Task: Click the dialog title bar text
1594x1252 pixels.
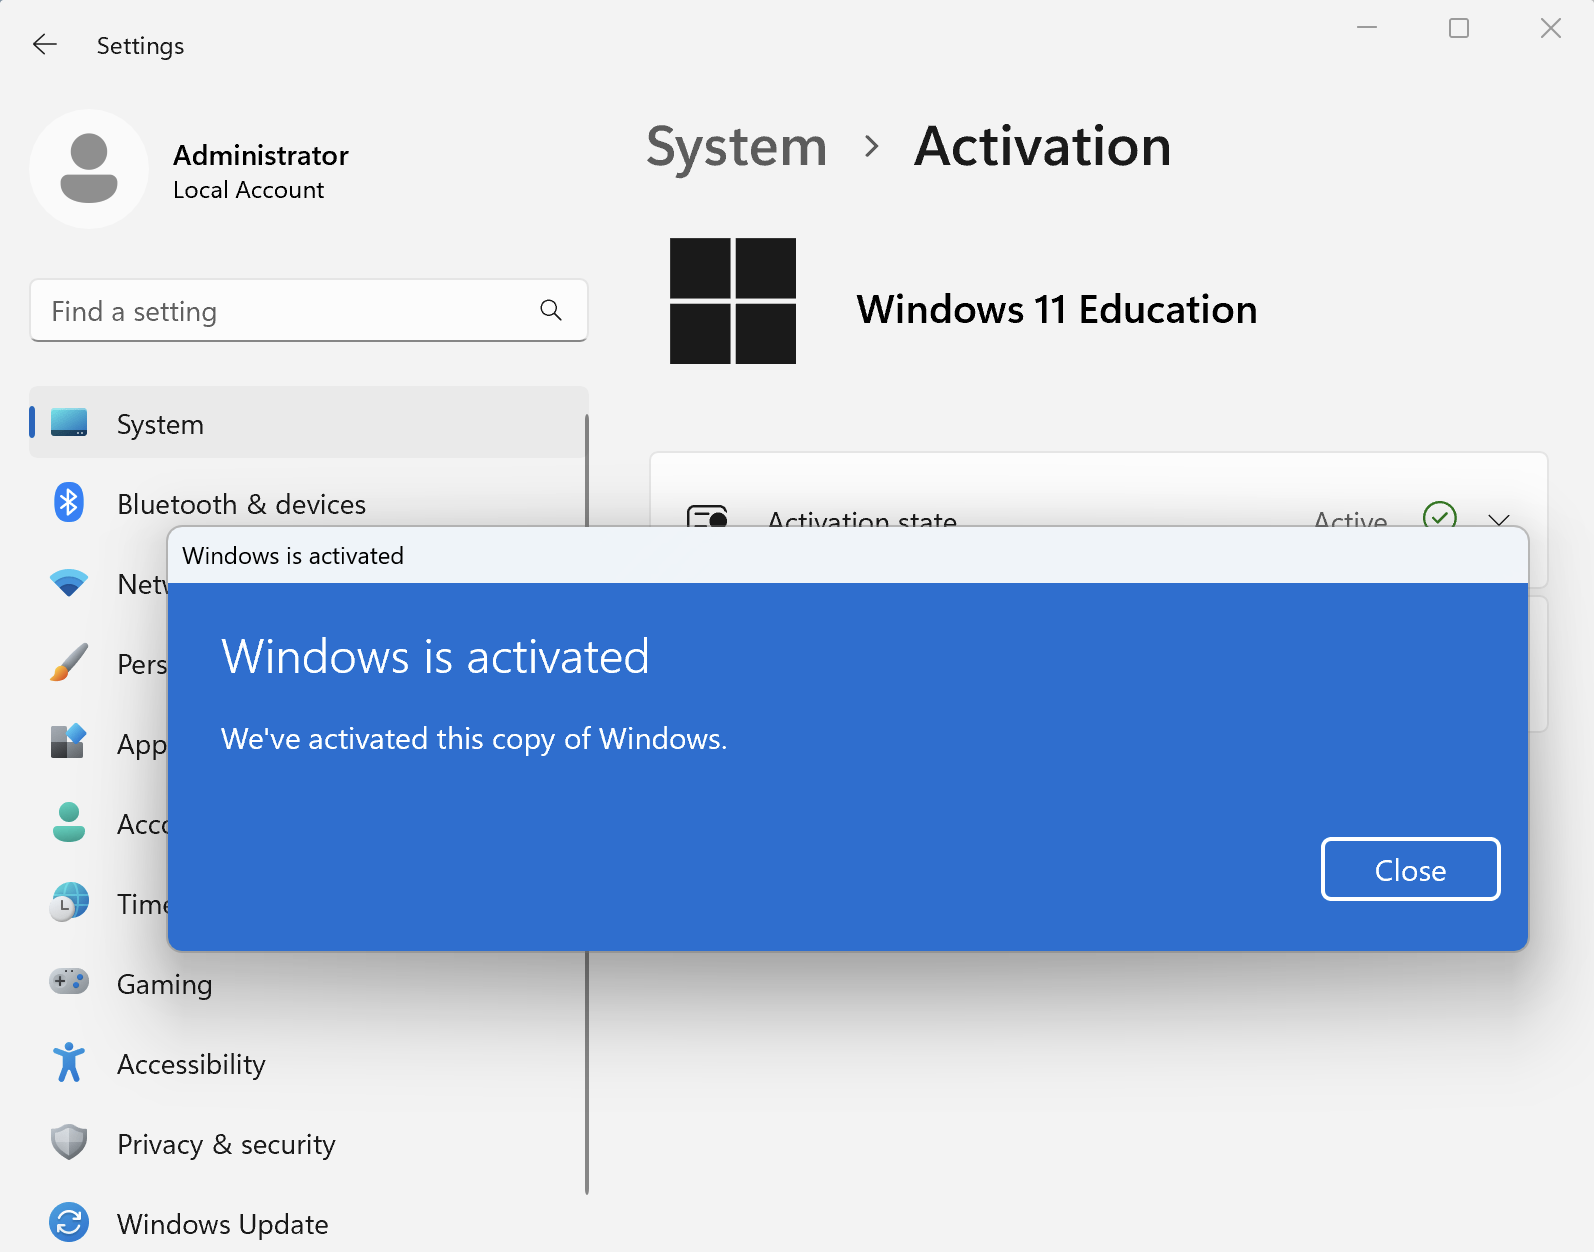Action: [x=293, y=556]
